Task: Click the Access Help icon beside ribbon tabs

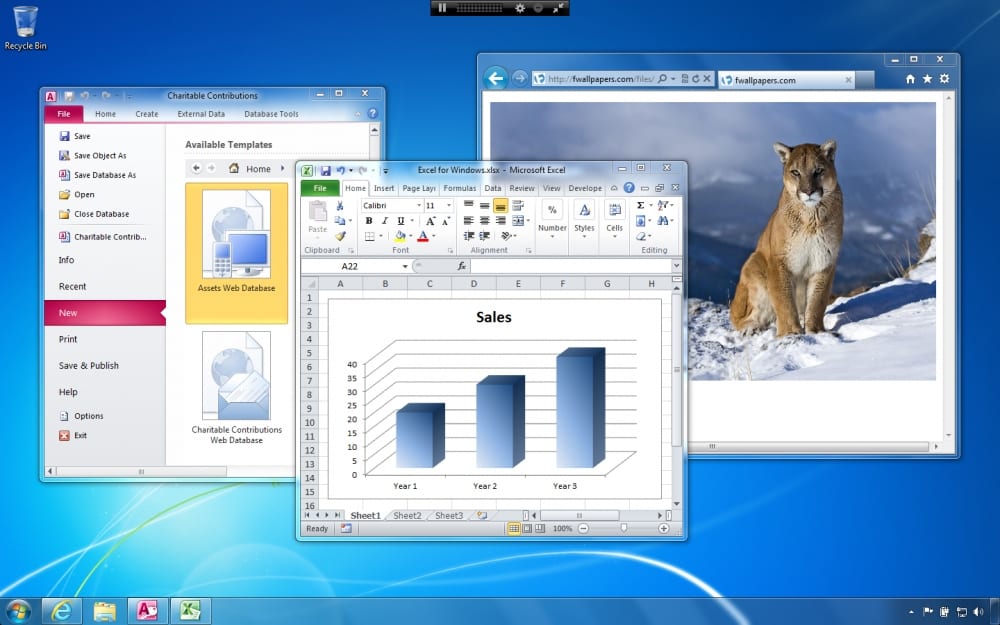Action: (x=373, y=114)
